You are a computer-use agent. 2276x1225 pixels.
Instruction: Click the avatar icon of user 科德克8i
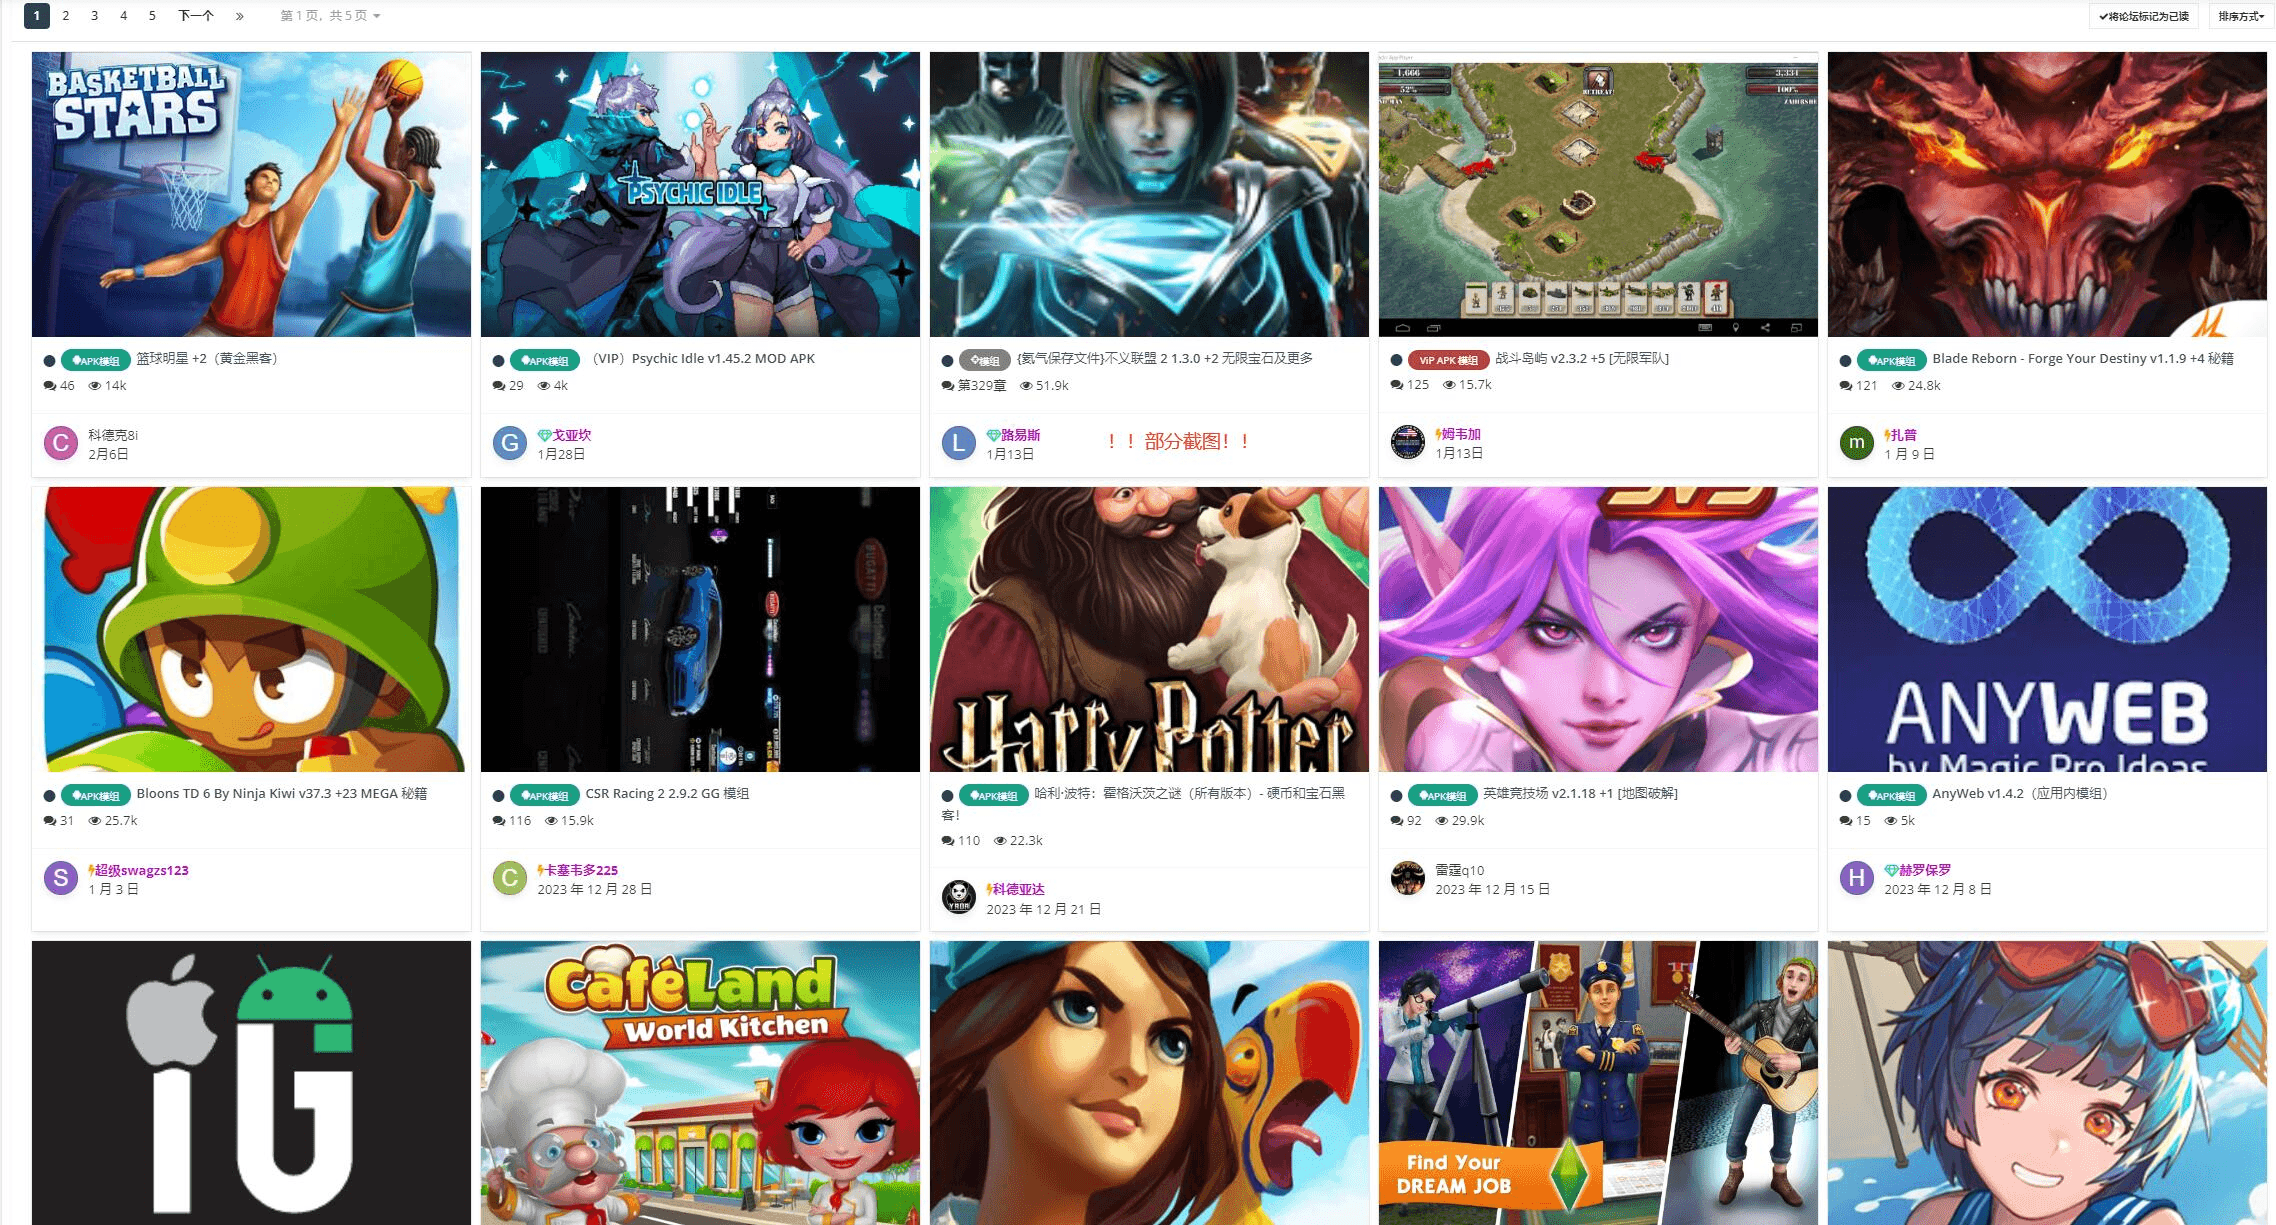61,443
